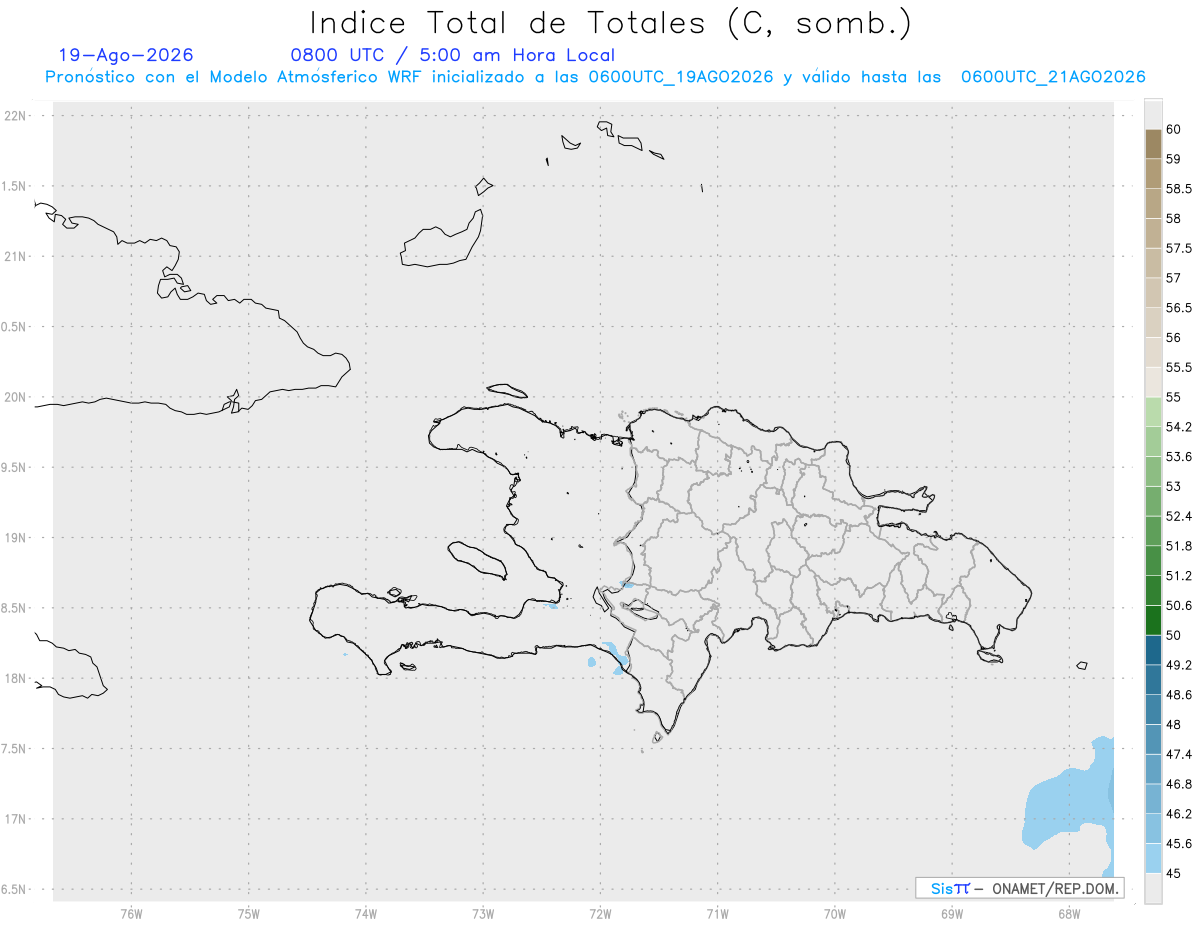Click the latitude label '18N'
This screenshot has width=1200, height=927.
pyautogui.click(x=15, y=679)
